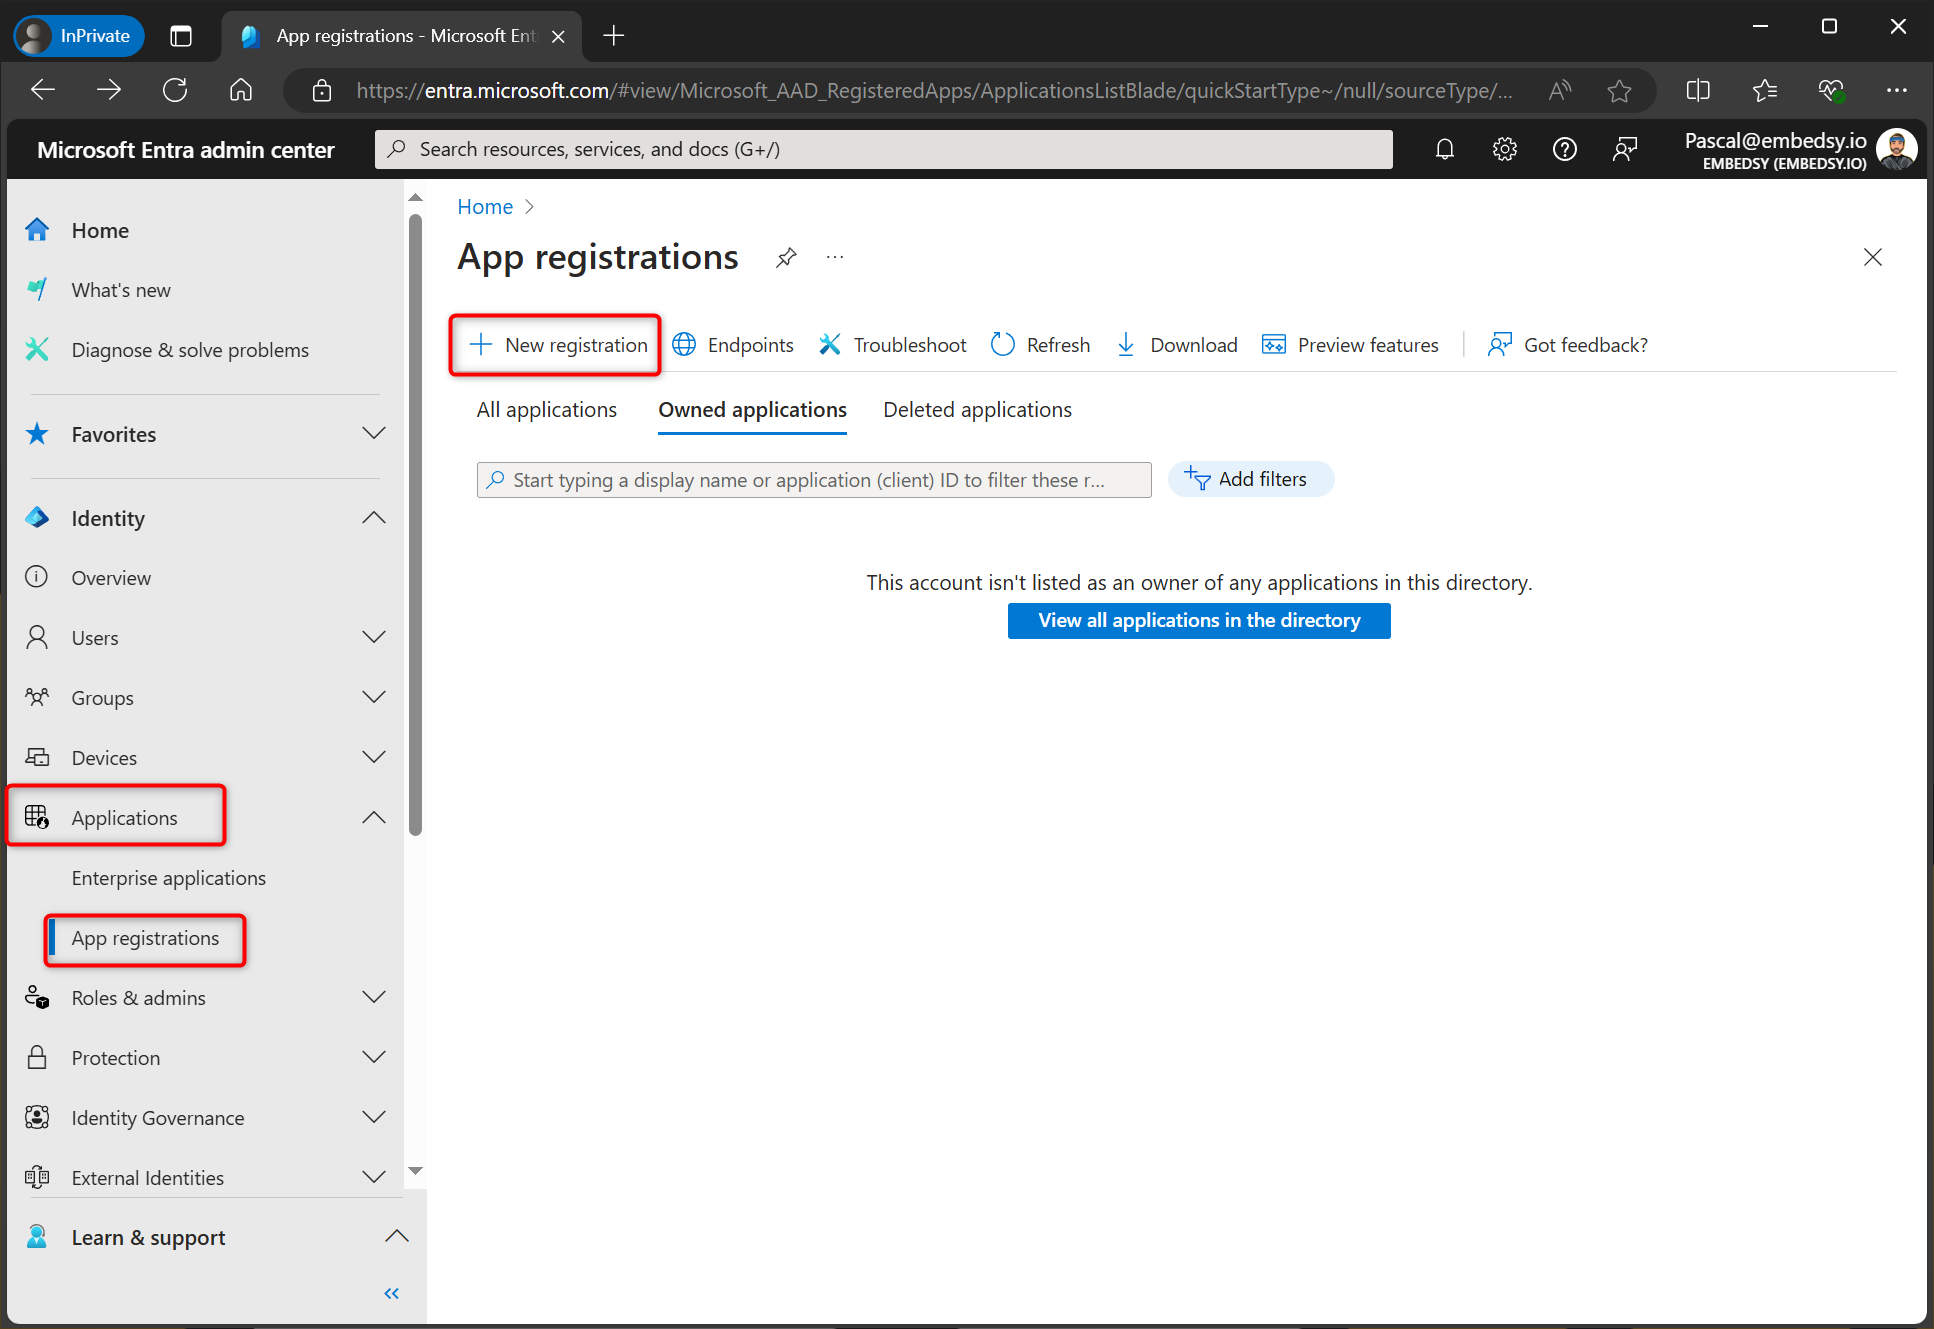Open the help question mark icon
This screenshot has width=1934, height=1329.
tap(1564, 148)
